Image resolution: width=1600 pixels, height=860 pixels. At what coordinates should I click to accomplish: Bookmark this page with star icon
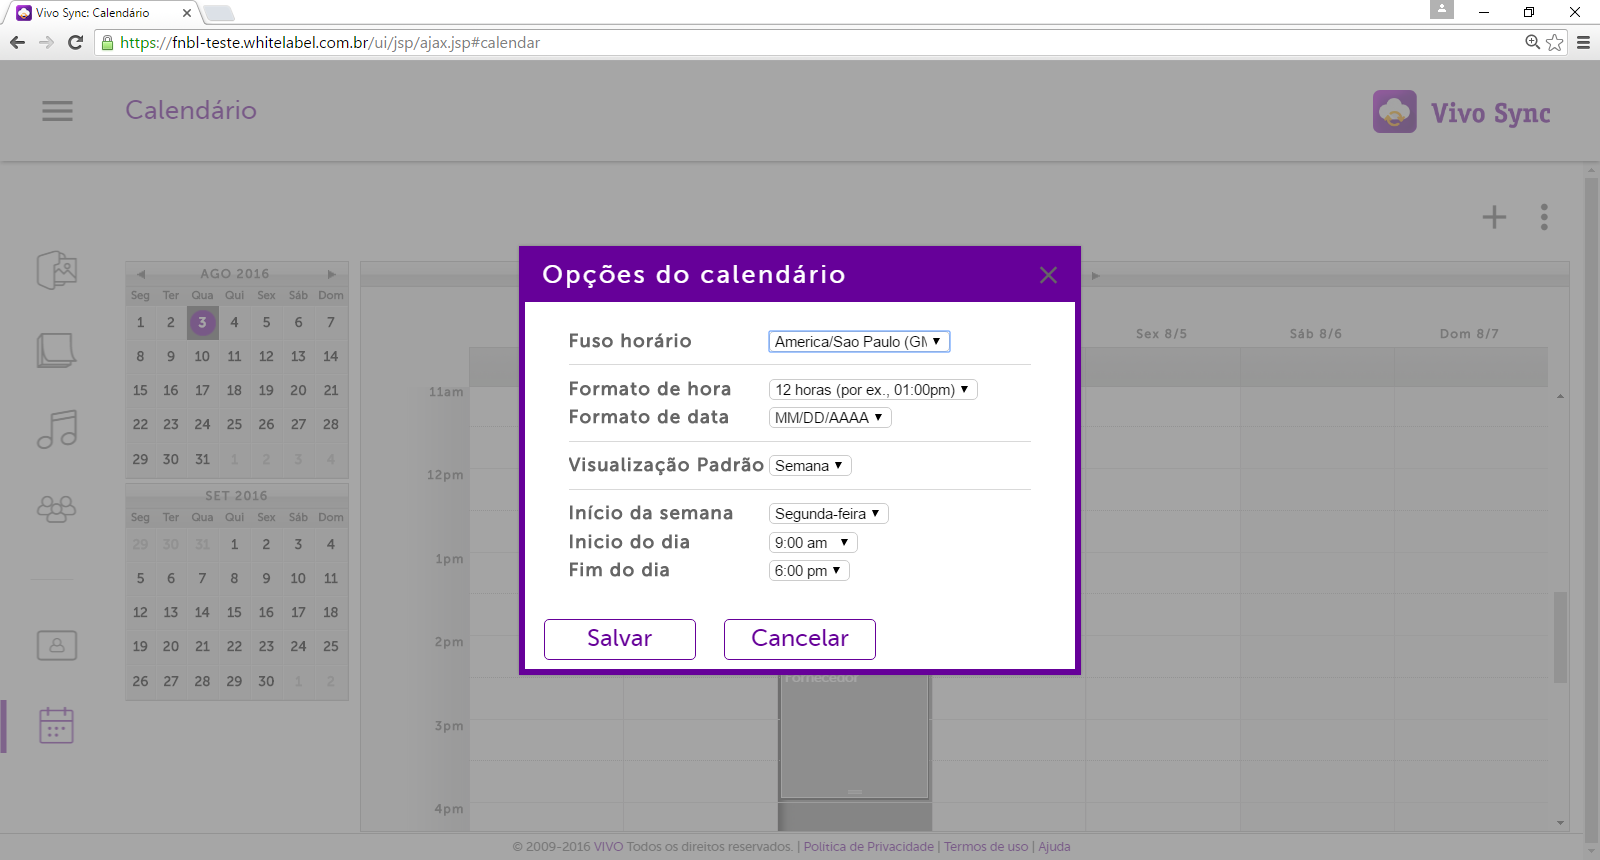click(1554, 42)
